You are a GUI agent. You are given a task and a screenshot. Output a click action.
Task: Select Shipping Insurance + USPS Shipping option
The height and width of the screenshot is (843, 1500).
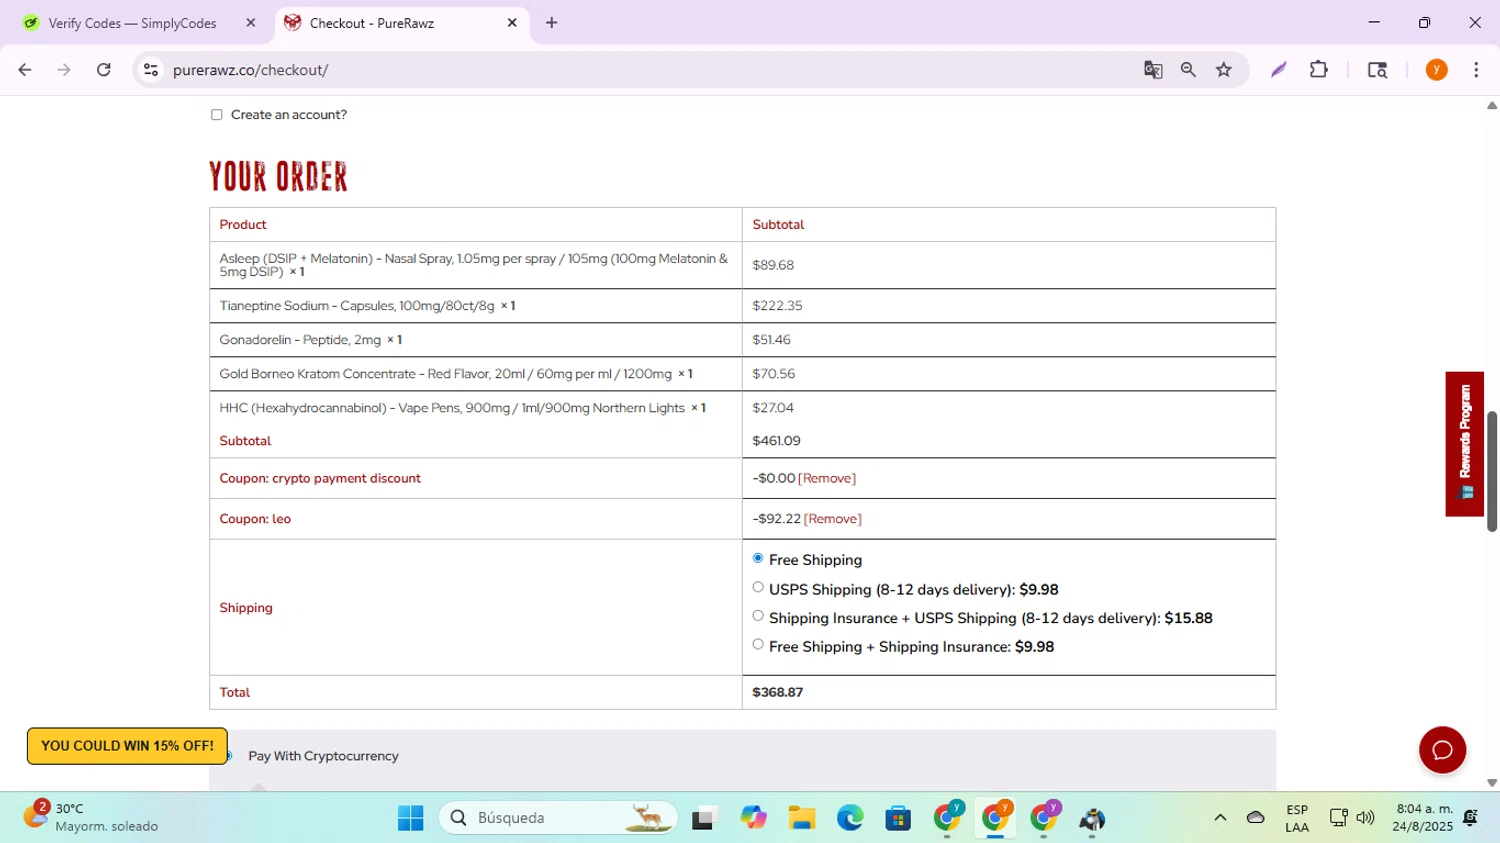(x=758, y=616)
